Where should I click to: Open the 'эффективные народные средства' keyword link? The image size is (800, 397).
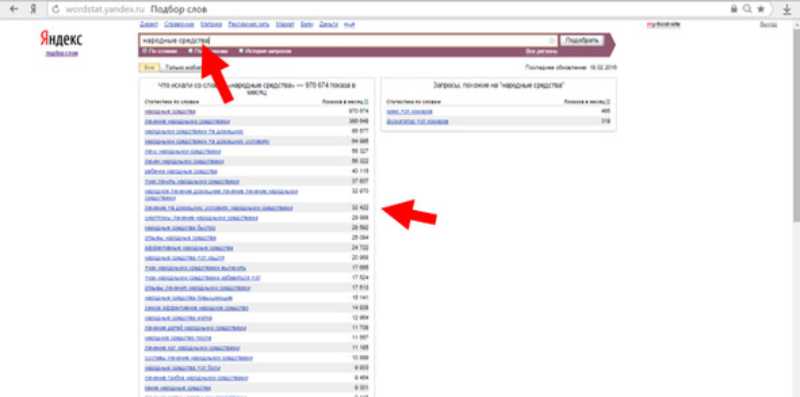tap(188, 248)
